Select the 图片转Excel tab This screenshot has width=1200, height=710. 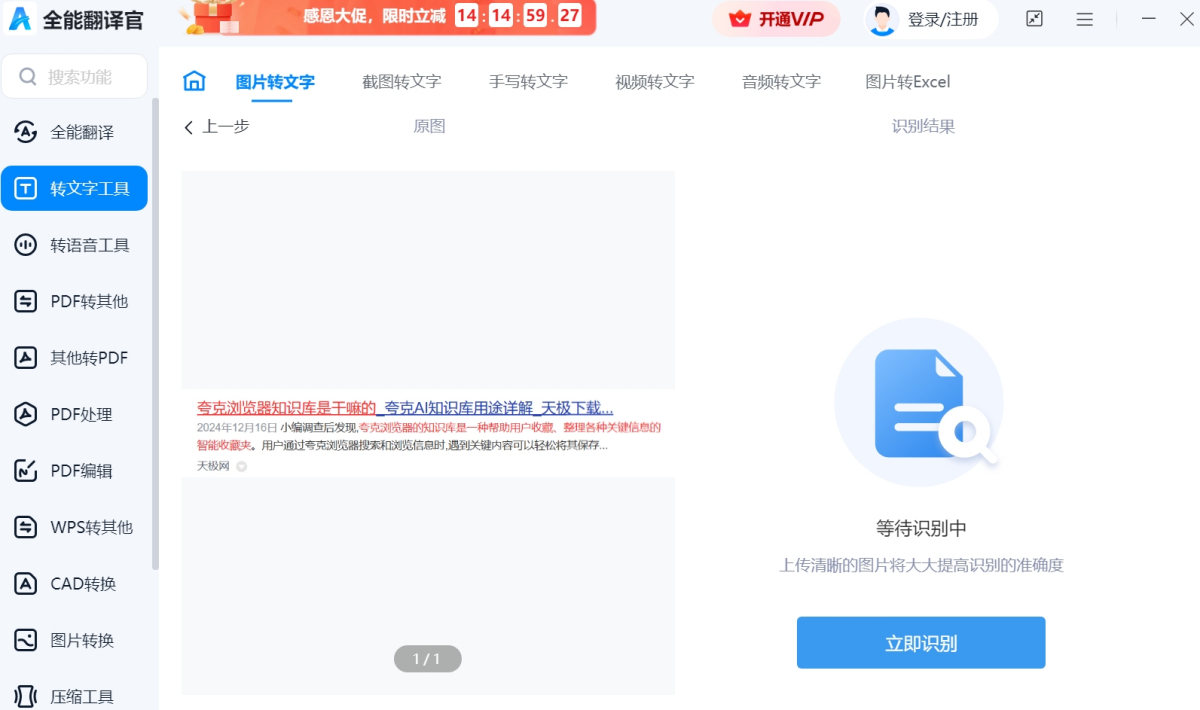click(x=908, y=82)
